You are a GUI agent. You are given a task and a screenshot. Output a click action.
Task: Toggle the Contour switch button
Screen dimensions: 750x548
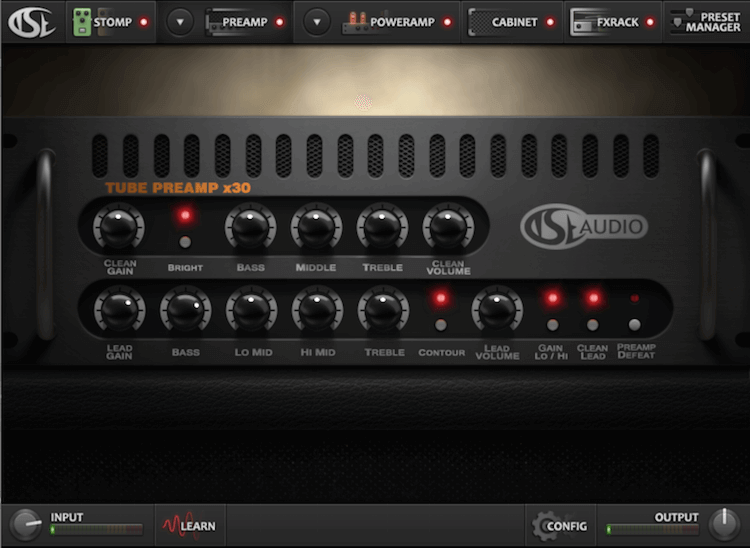[x=441, y=325]
